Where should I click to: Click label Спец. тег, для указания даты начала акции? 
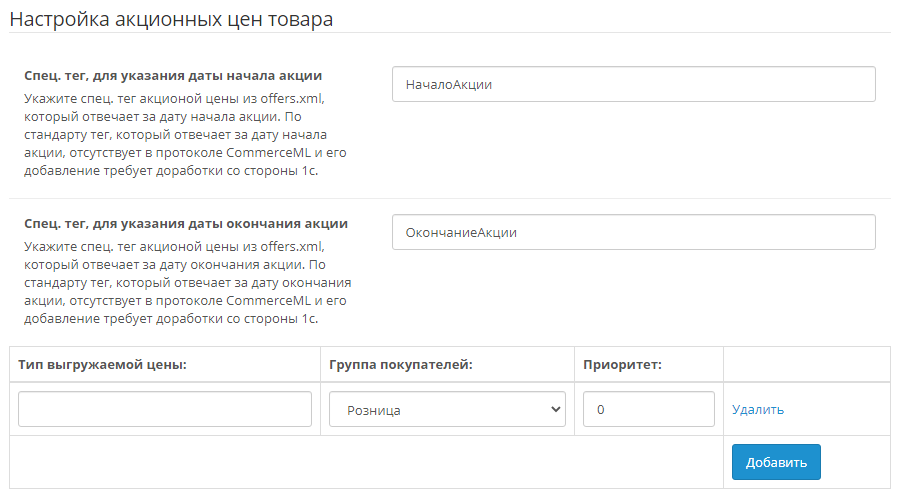[x=173, y=76]
